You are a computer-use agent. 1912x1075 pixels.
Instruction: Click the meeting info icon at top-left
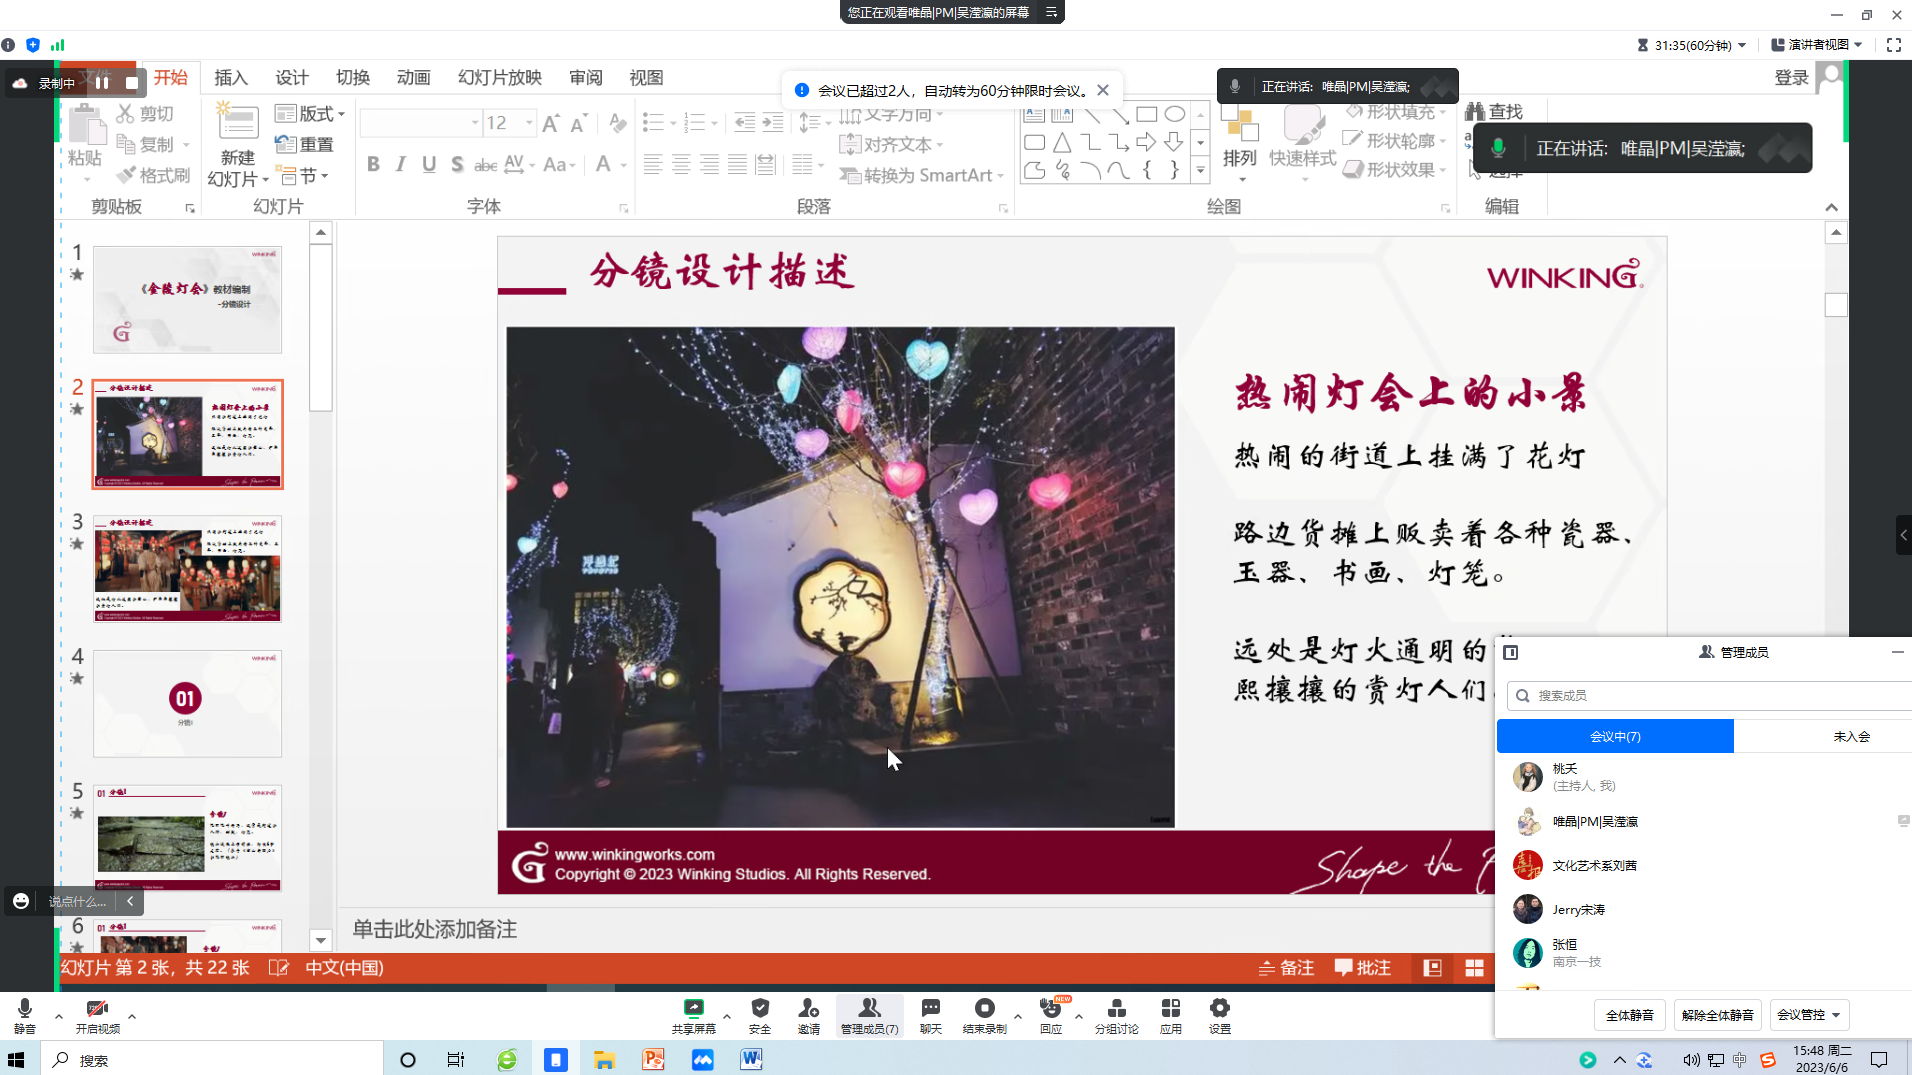[8, 45]
